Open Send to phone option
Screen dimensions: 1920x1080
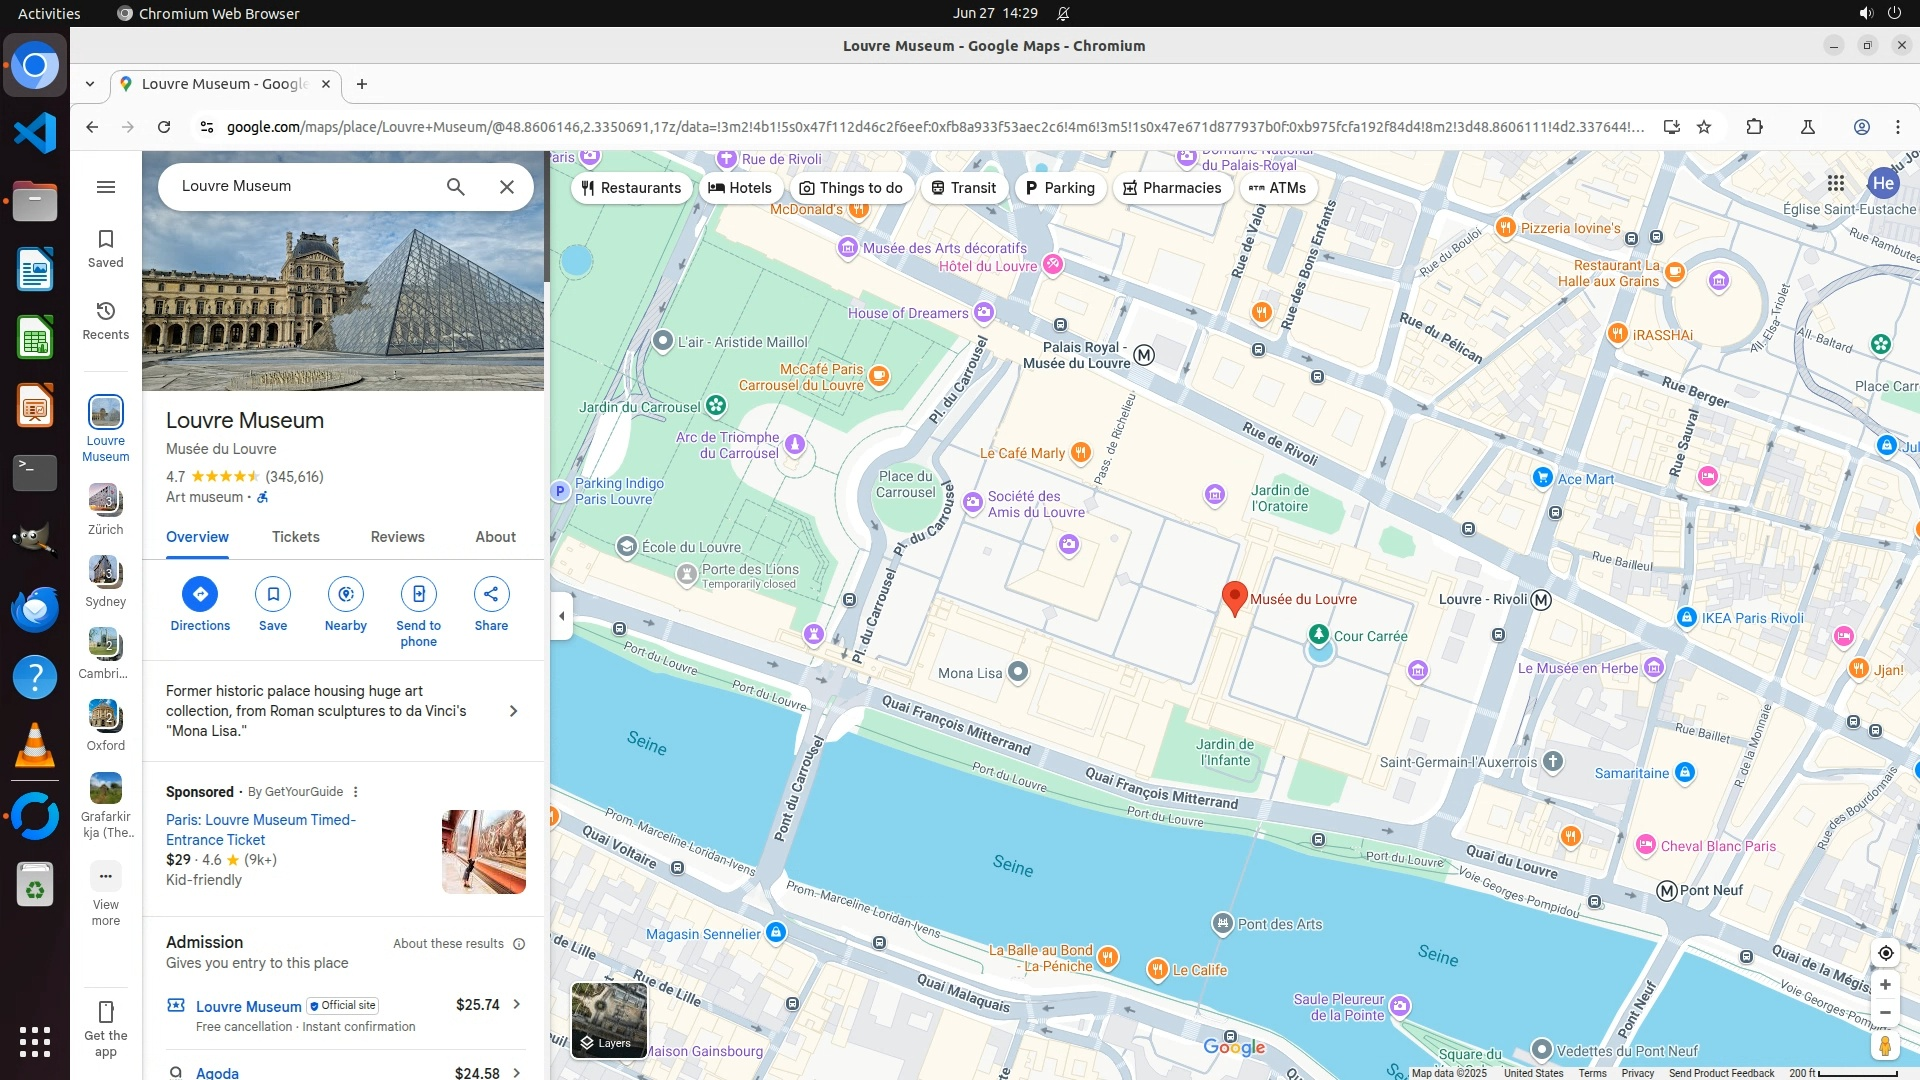tap(418, 594)
